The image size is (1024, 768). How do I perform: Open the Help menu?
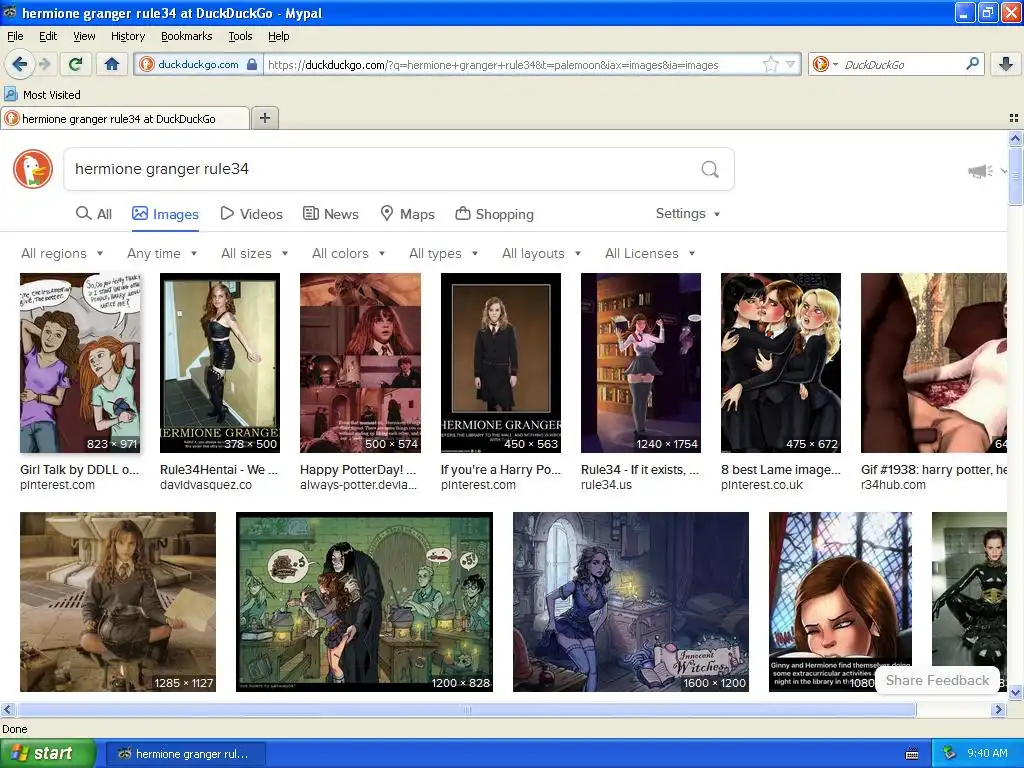pyautogui.click(x=278, y=36)
